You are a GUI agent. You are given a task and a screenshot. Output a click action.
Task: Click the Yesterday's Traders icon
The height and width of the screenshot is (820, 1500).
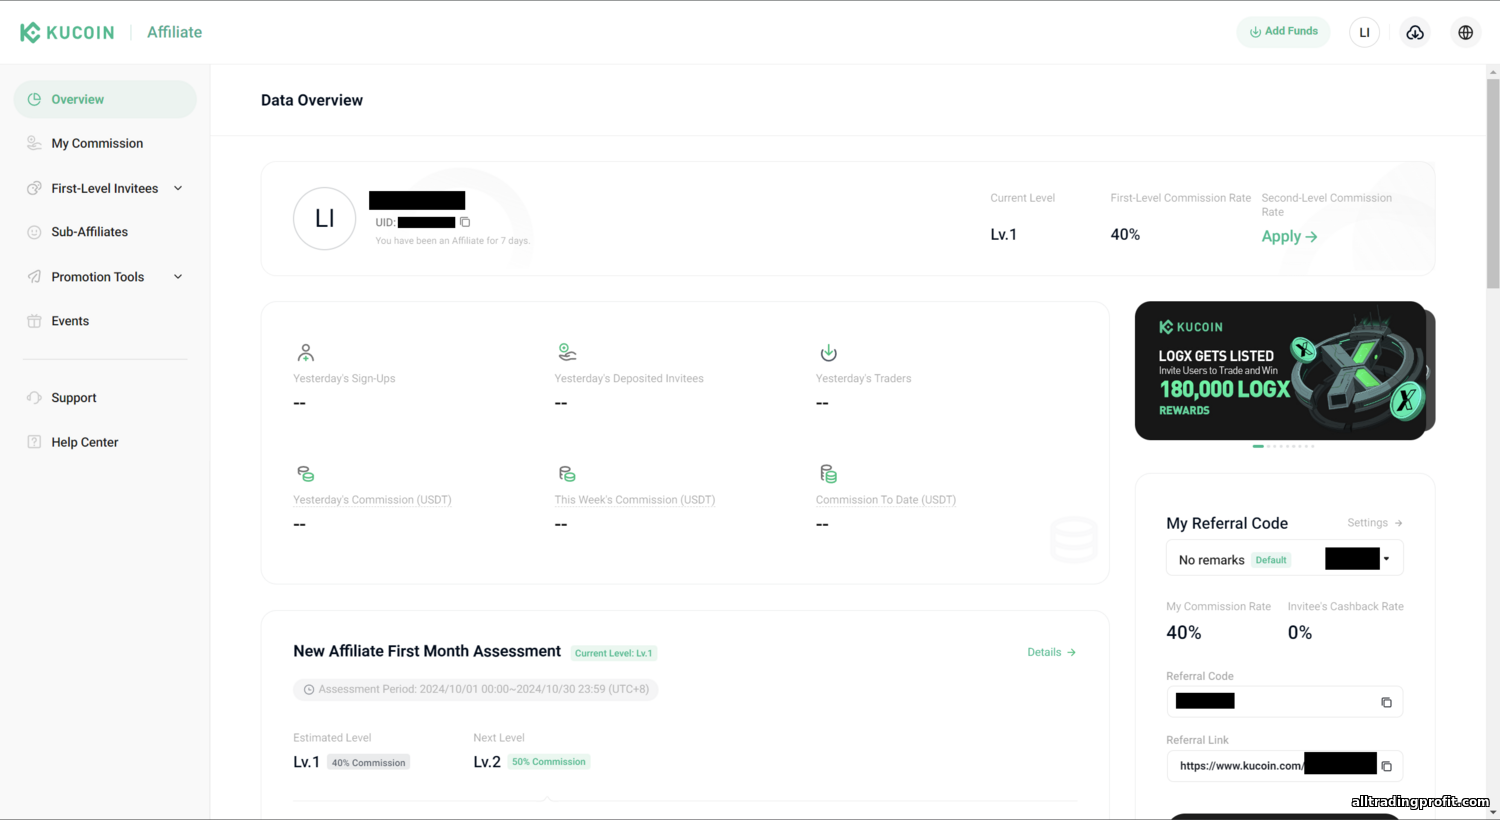tap(829, 353)
